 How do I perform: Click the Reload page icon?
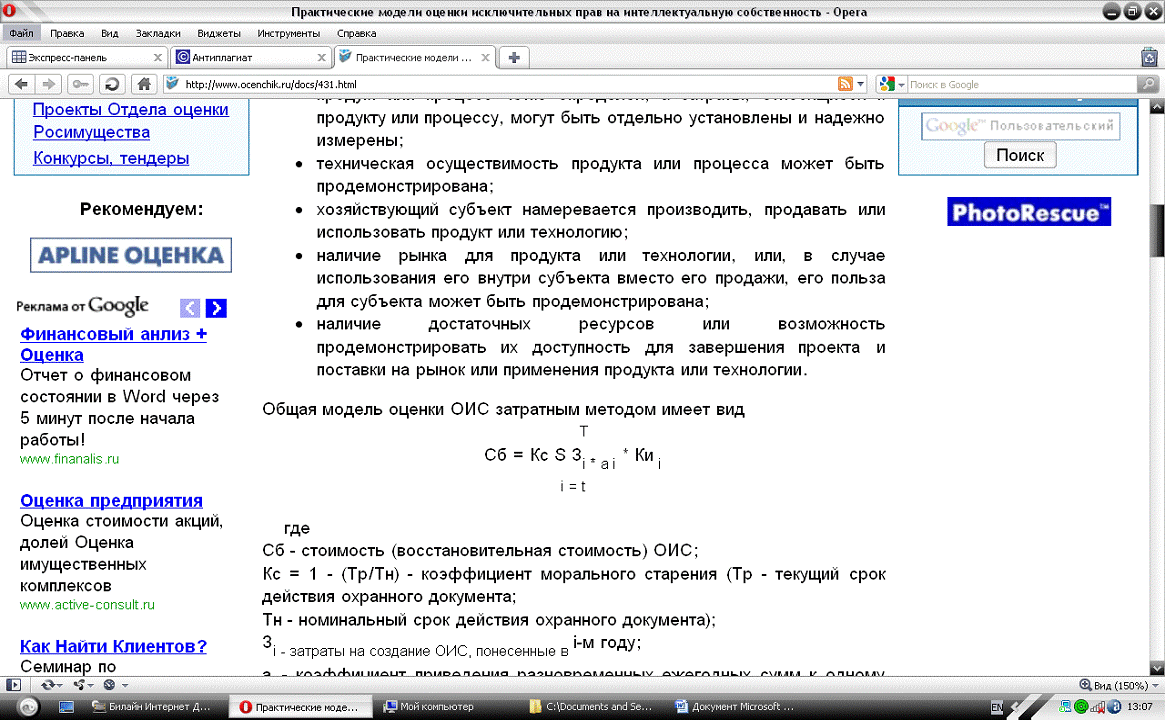[x=113, y=84]
